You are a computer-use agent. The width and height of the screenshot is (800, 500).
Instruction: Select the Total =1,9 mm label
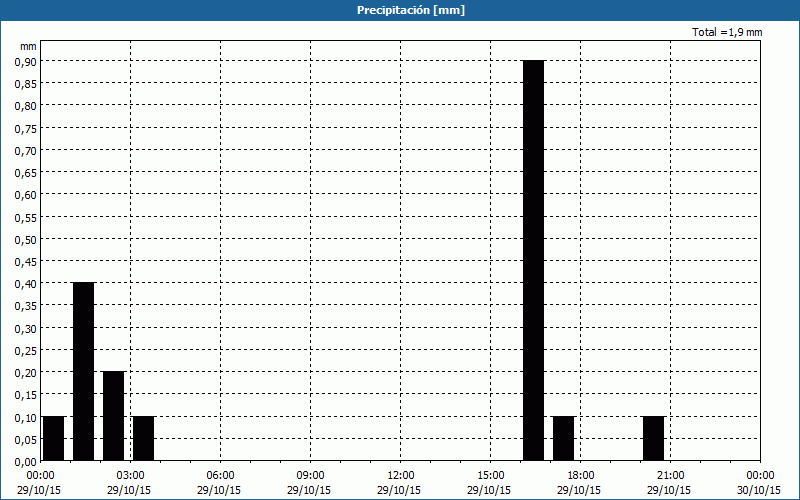coord(727,32)
